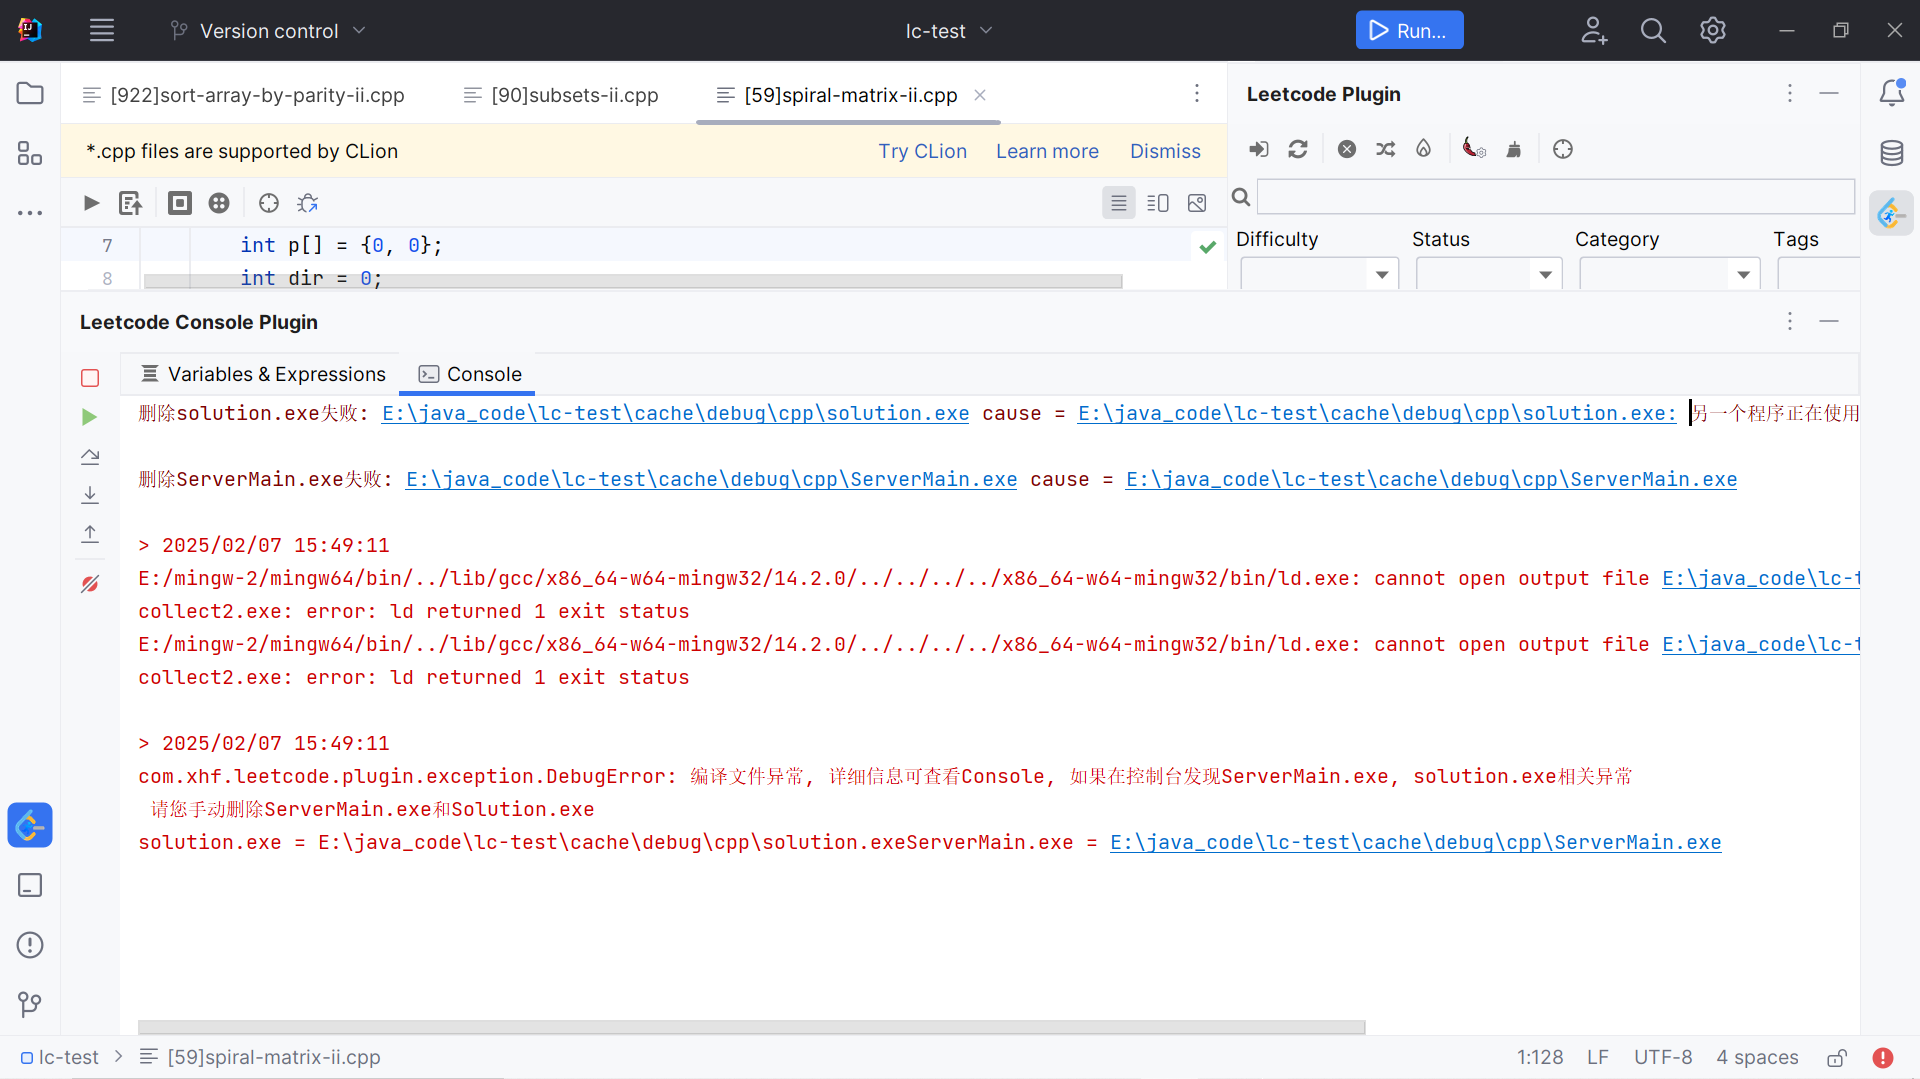
Task: Open the 4 spaces indent selector
Action: click(1757, 1057)
